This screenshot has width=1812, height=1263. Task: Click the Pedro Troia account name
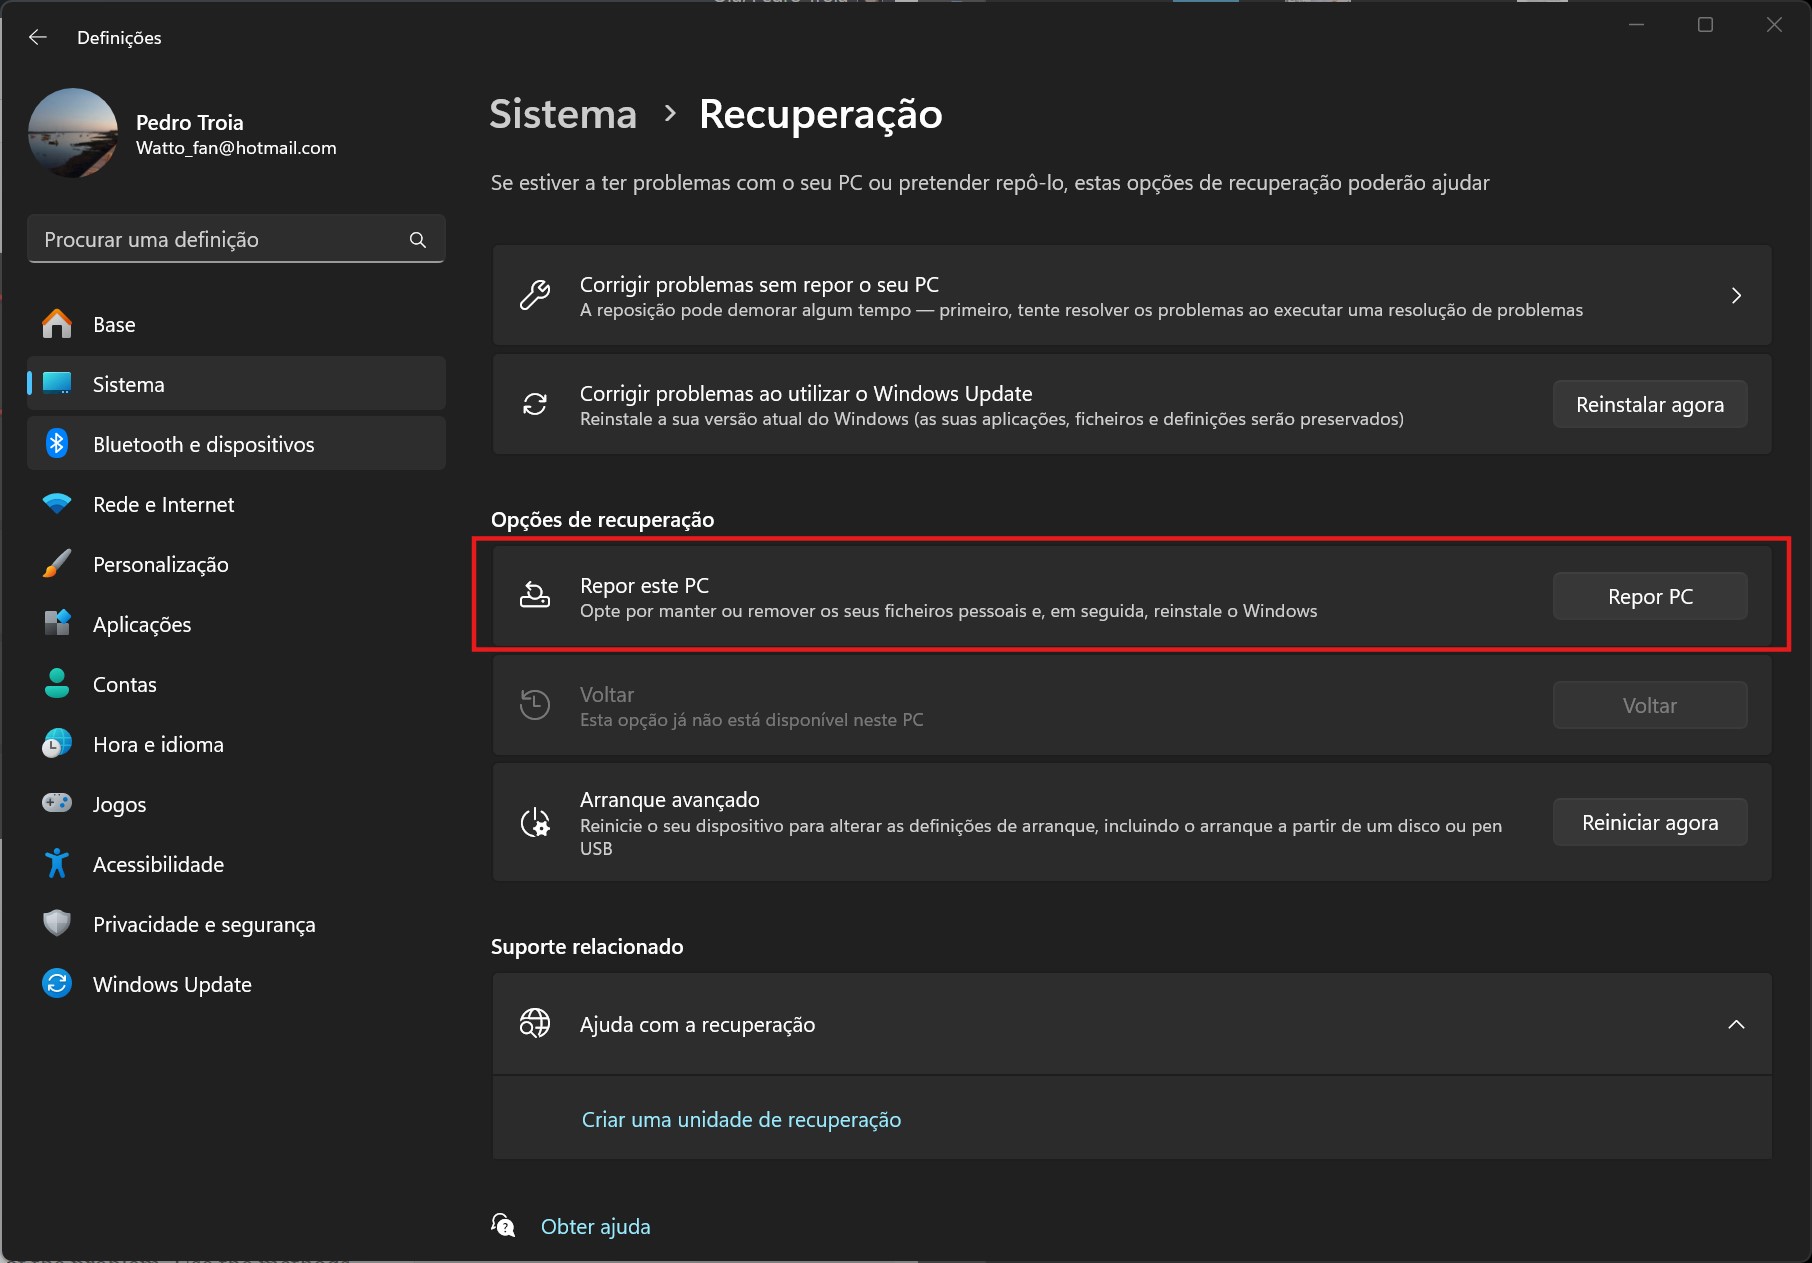pyautogui.click(x=190, y=122)
